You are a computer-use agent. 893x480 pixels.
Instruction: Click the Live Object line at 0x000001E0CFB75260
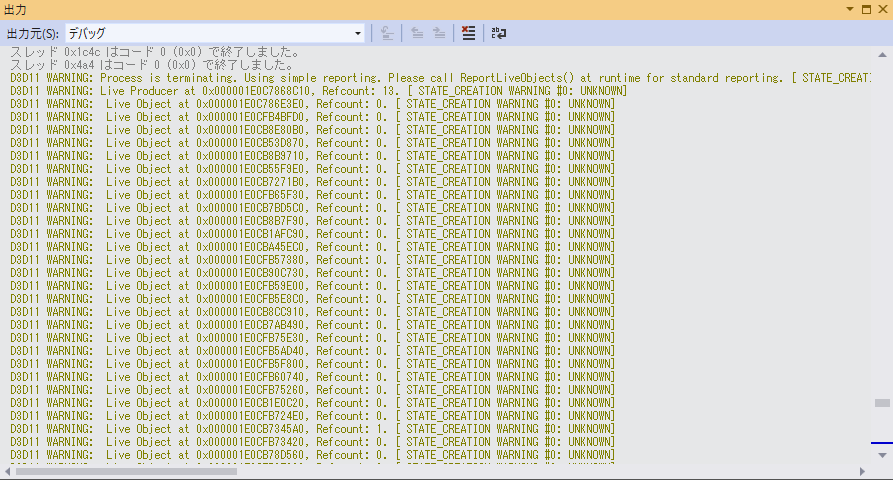(313, 391)
